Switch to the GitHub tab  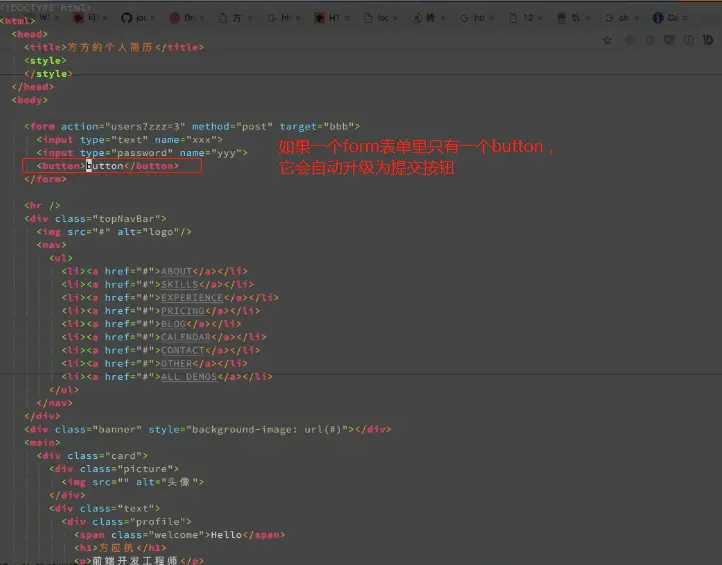[134, 17]
